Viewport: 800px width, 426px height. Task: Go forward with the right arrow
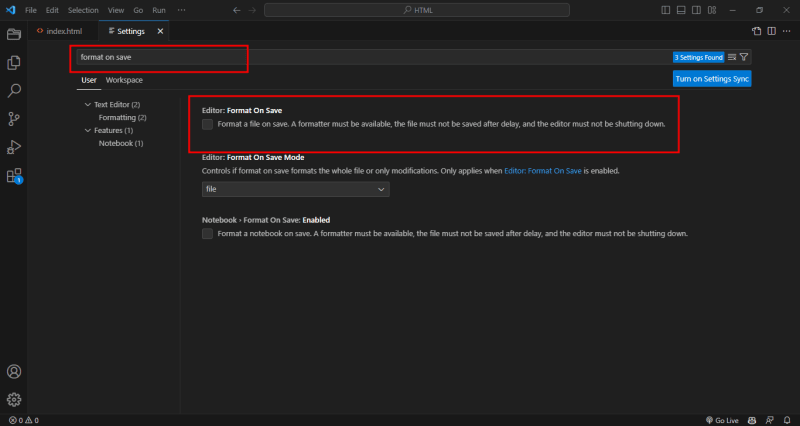pos(252,10)
